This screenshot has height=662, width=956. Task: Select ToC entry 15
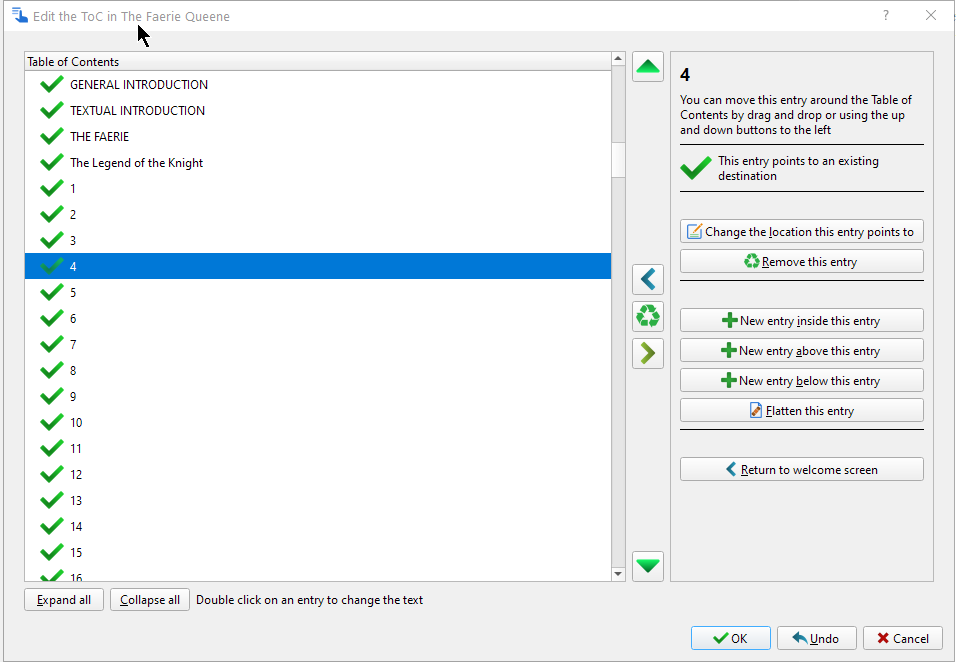point(318,553)
